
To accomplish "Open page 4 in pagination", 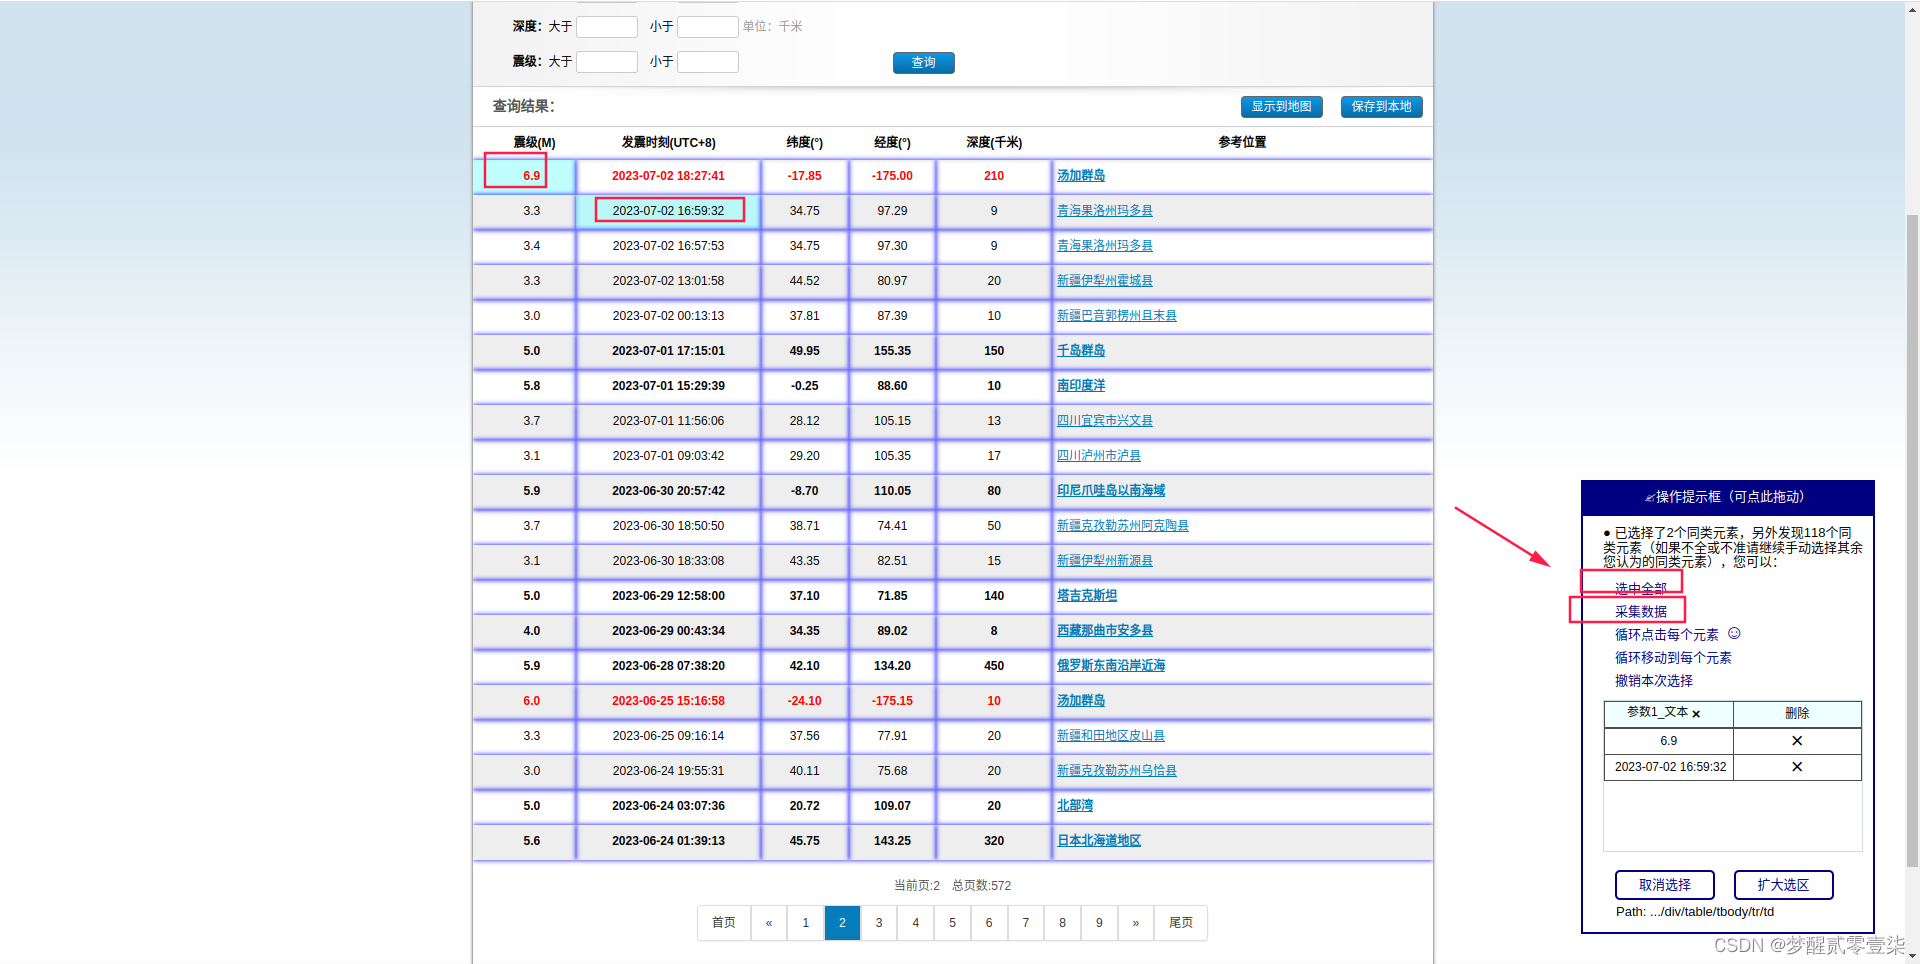I will click(916, 923).
